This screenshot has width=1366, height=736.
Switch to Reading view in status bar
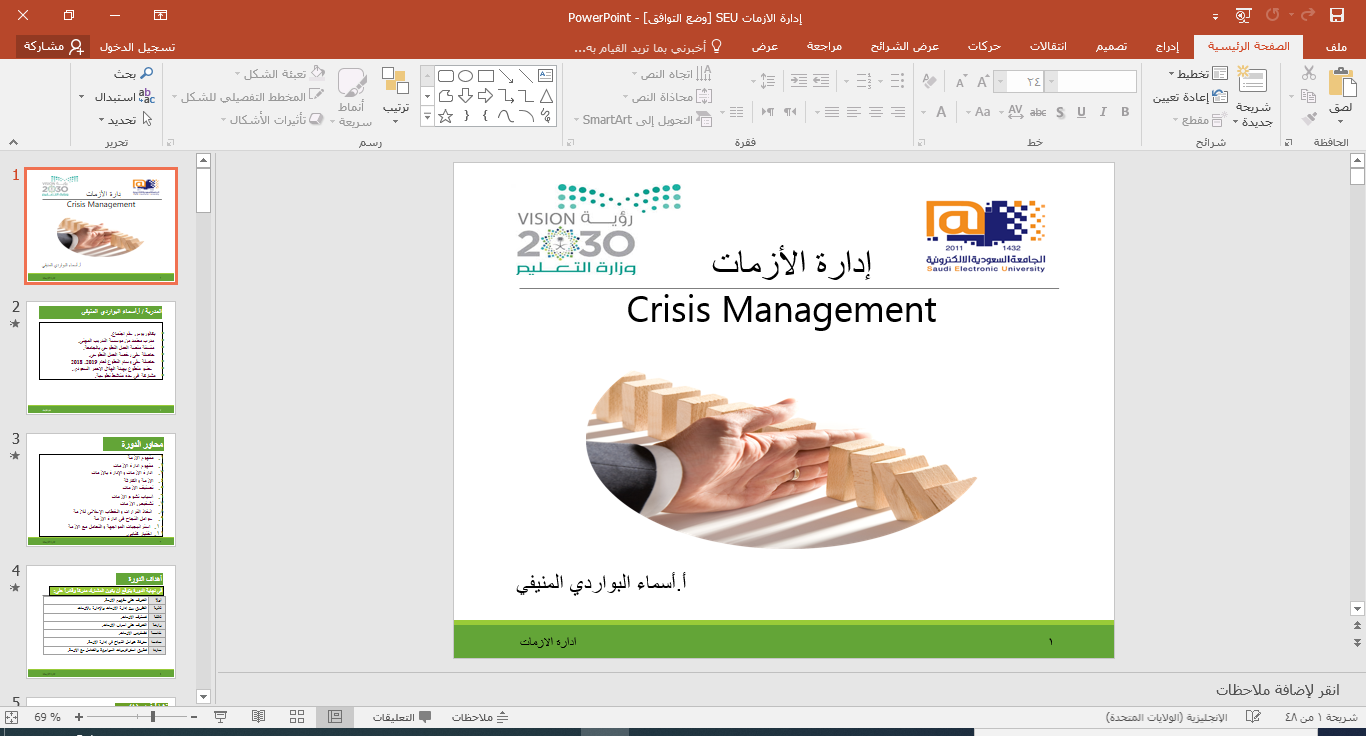point(259,717)
